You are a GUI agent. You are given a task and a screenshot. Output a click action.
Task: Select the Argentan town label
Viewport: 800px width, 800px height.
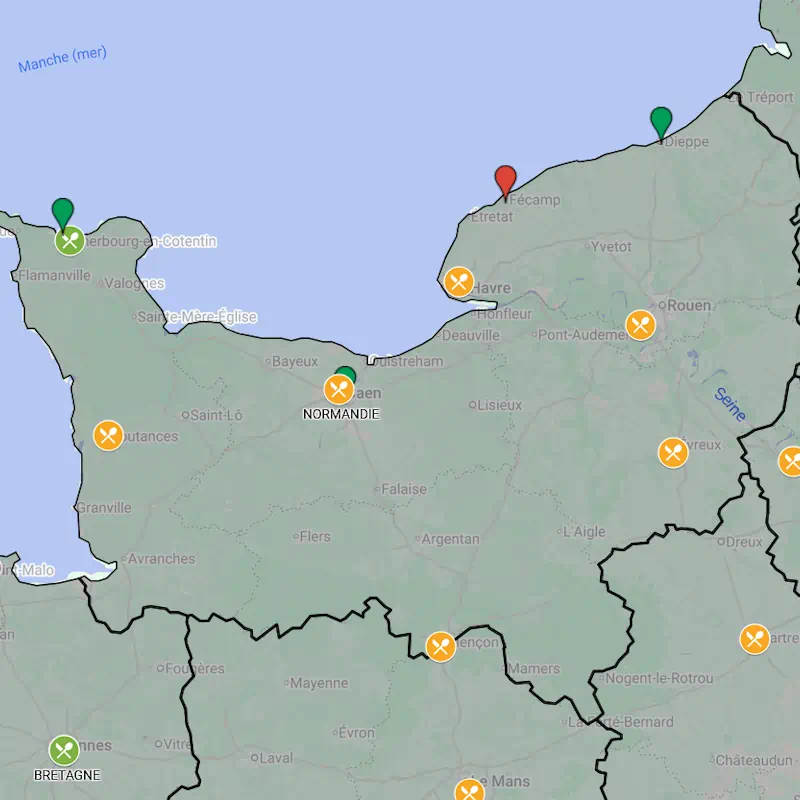(x=450, y=539)
